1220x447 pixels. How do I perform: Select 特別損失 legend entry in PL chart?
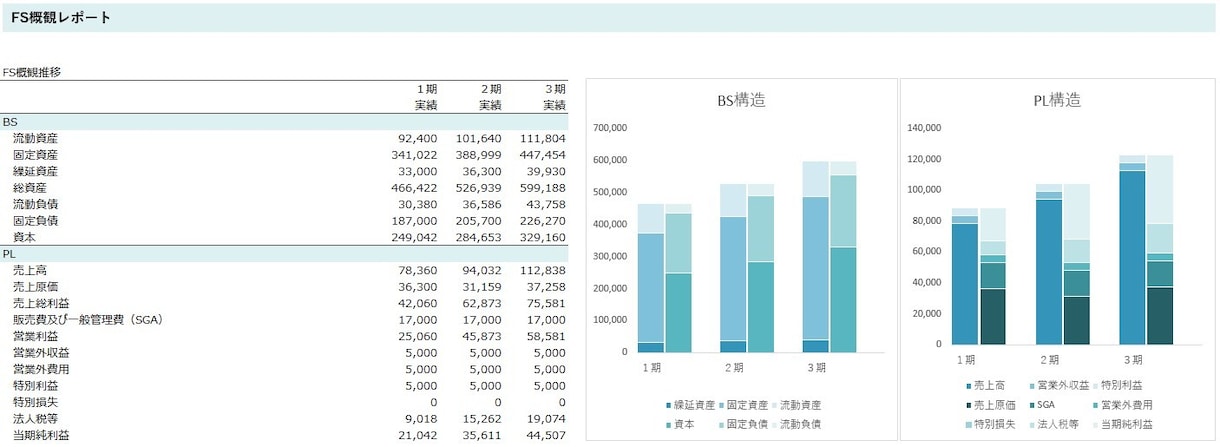point(990,425)
